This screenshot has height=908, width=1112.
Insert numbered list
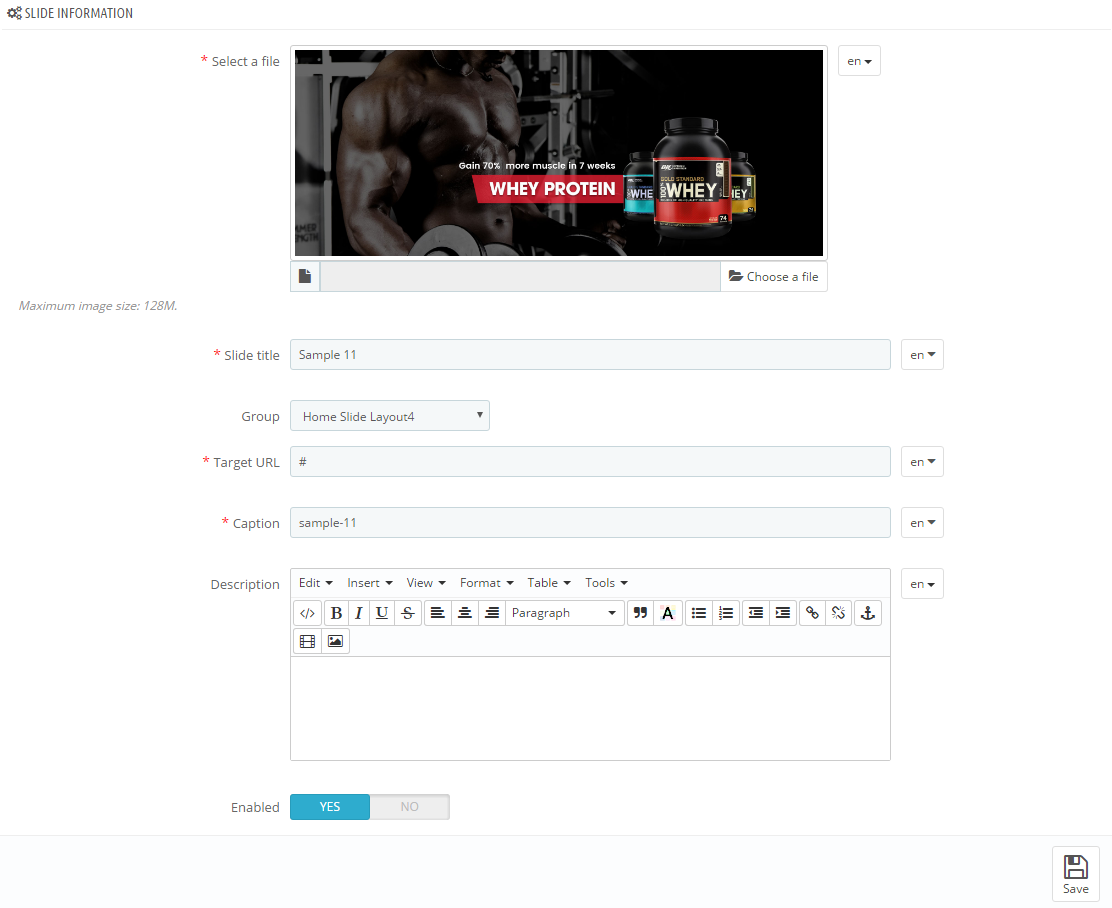[725, 613]
